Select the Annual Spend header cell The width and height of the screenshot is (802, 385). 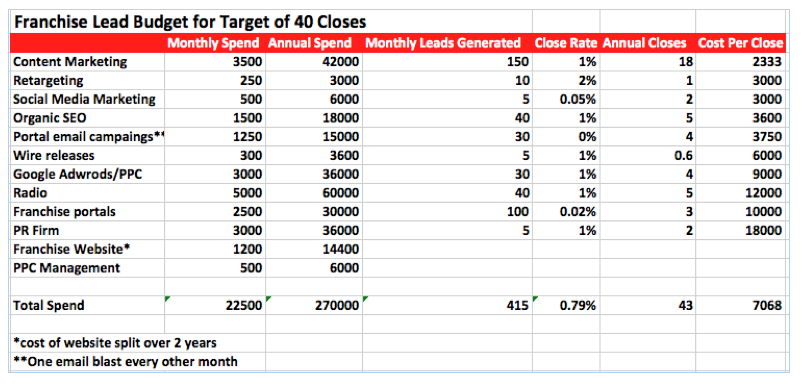pos(309,43)
